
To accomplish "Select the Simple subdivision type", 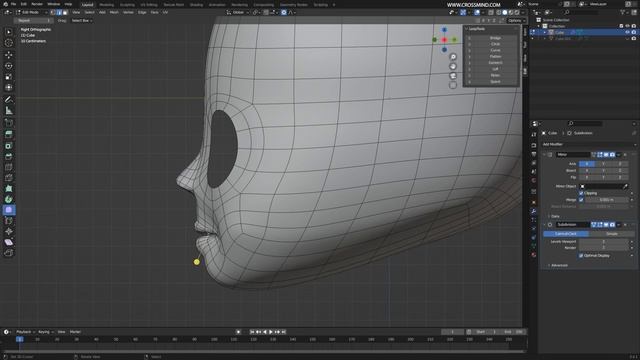I will 612,234.
